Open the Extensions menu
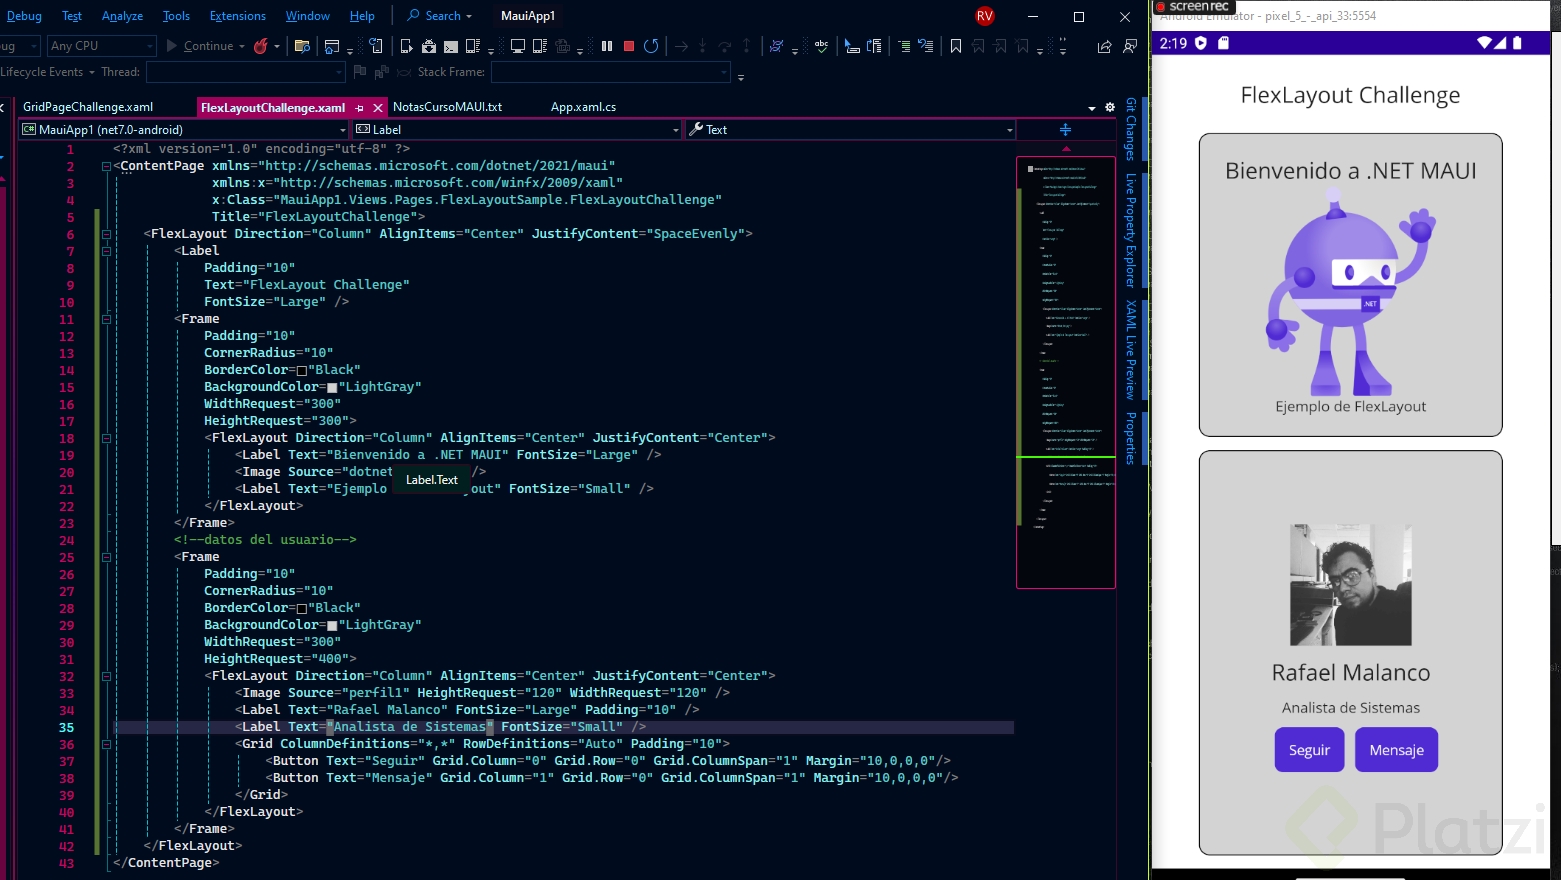 click(237, 16)
